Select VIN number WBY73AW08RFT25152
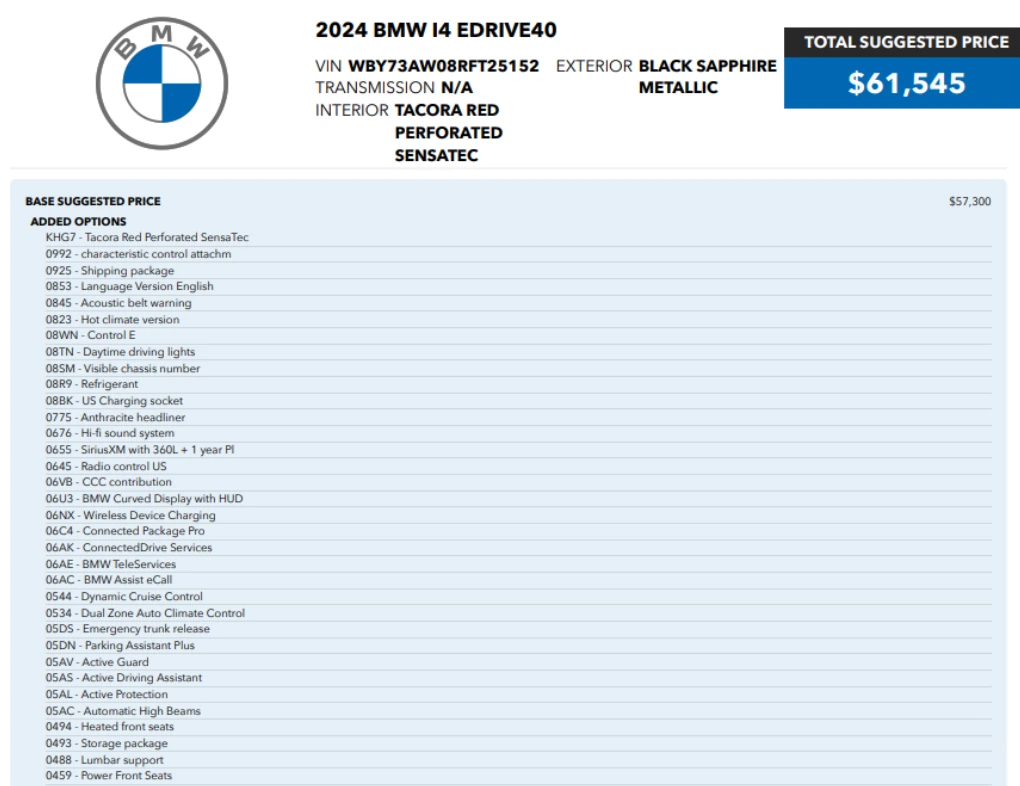The width and height of the screenshot is (1020, 786). 444,66
